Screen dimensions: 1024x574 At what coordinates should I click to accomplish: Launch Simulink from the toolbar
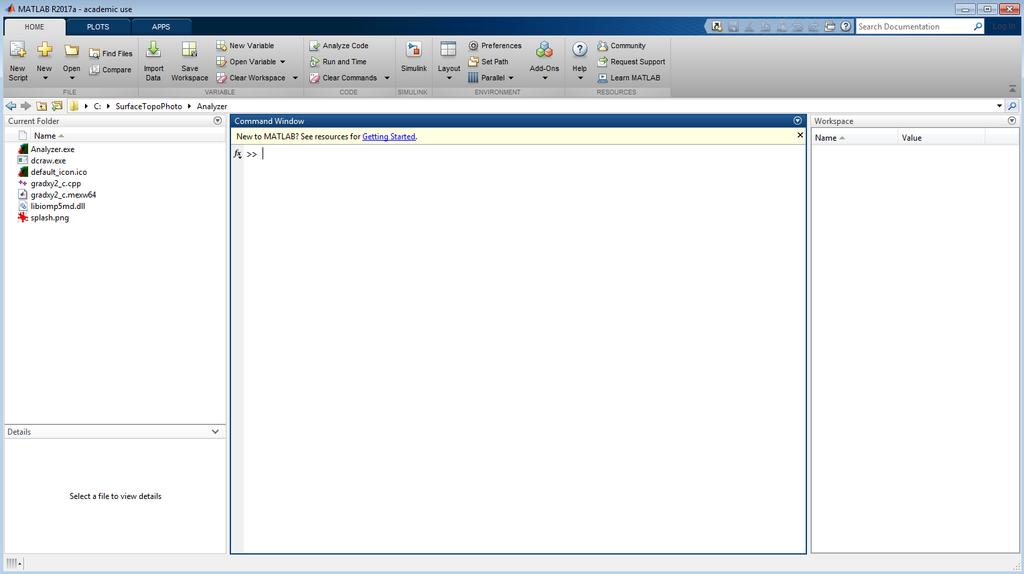413,57
